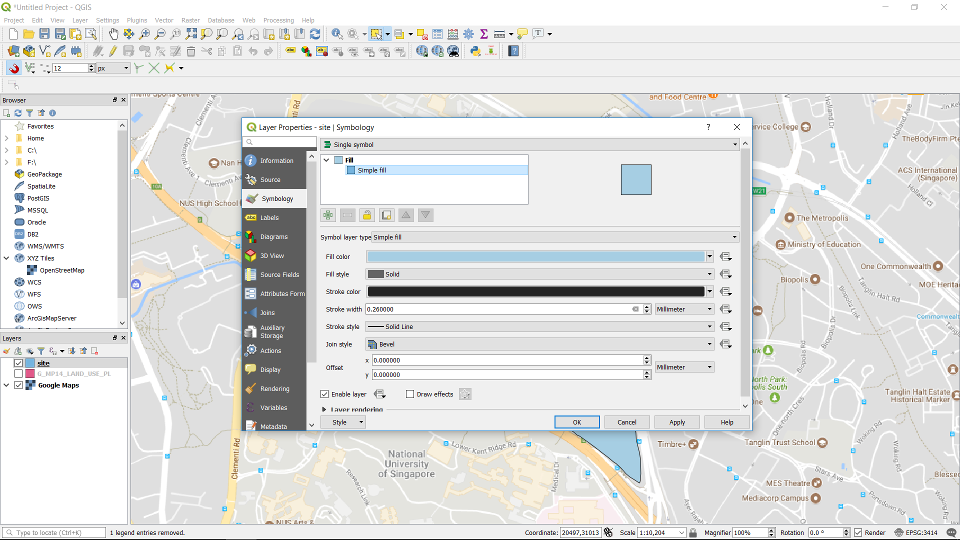The image size is (960, 540).
Task: Click the add symbol layer plus icon
Action: click(x=328, y=215)
